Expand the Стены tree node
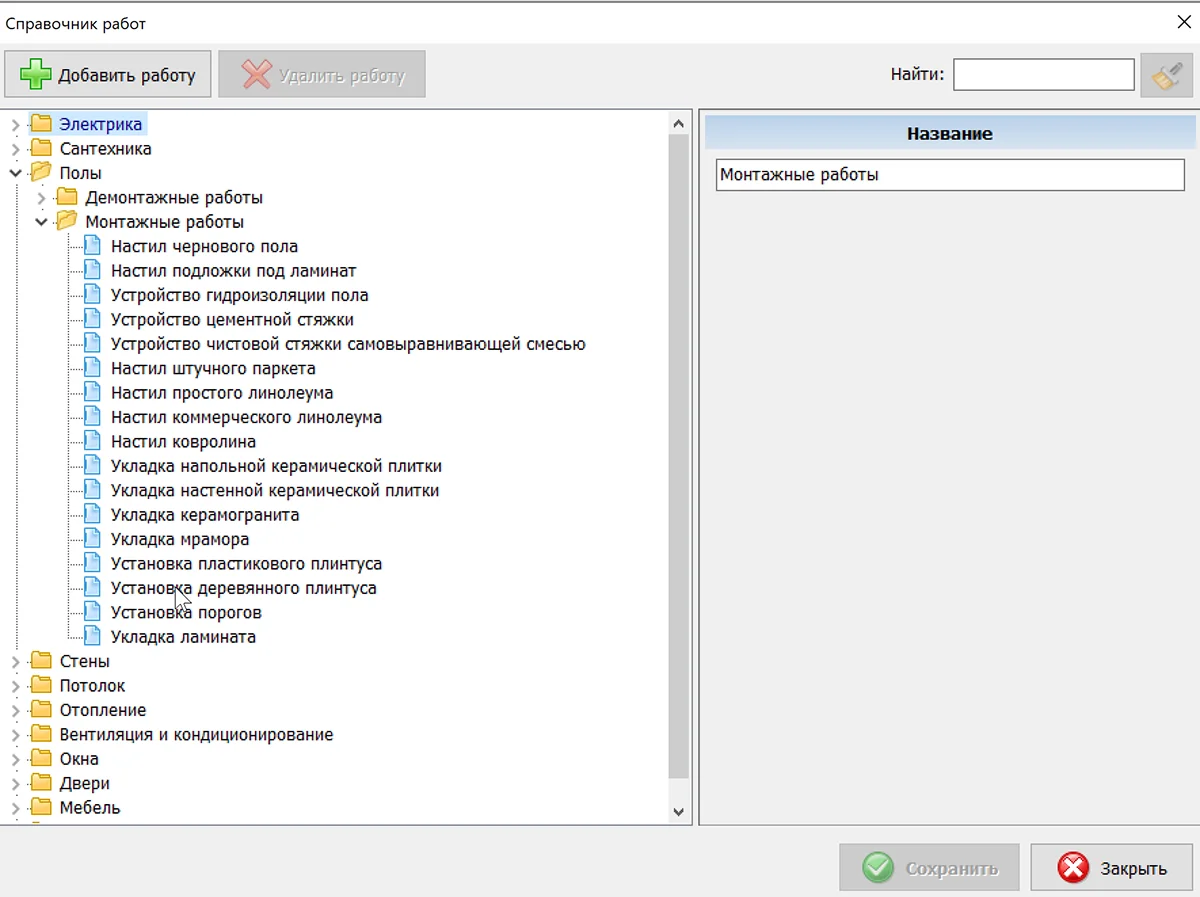This screenshot has width=1200, height=897. 15,662
